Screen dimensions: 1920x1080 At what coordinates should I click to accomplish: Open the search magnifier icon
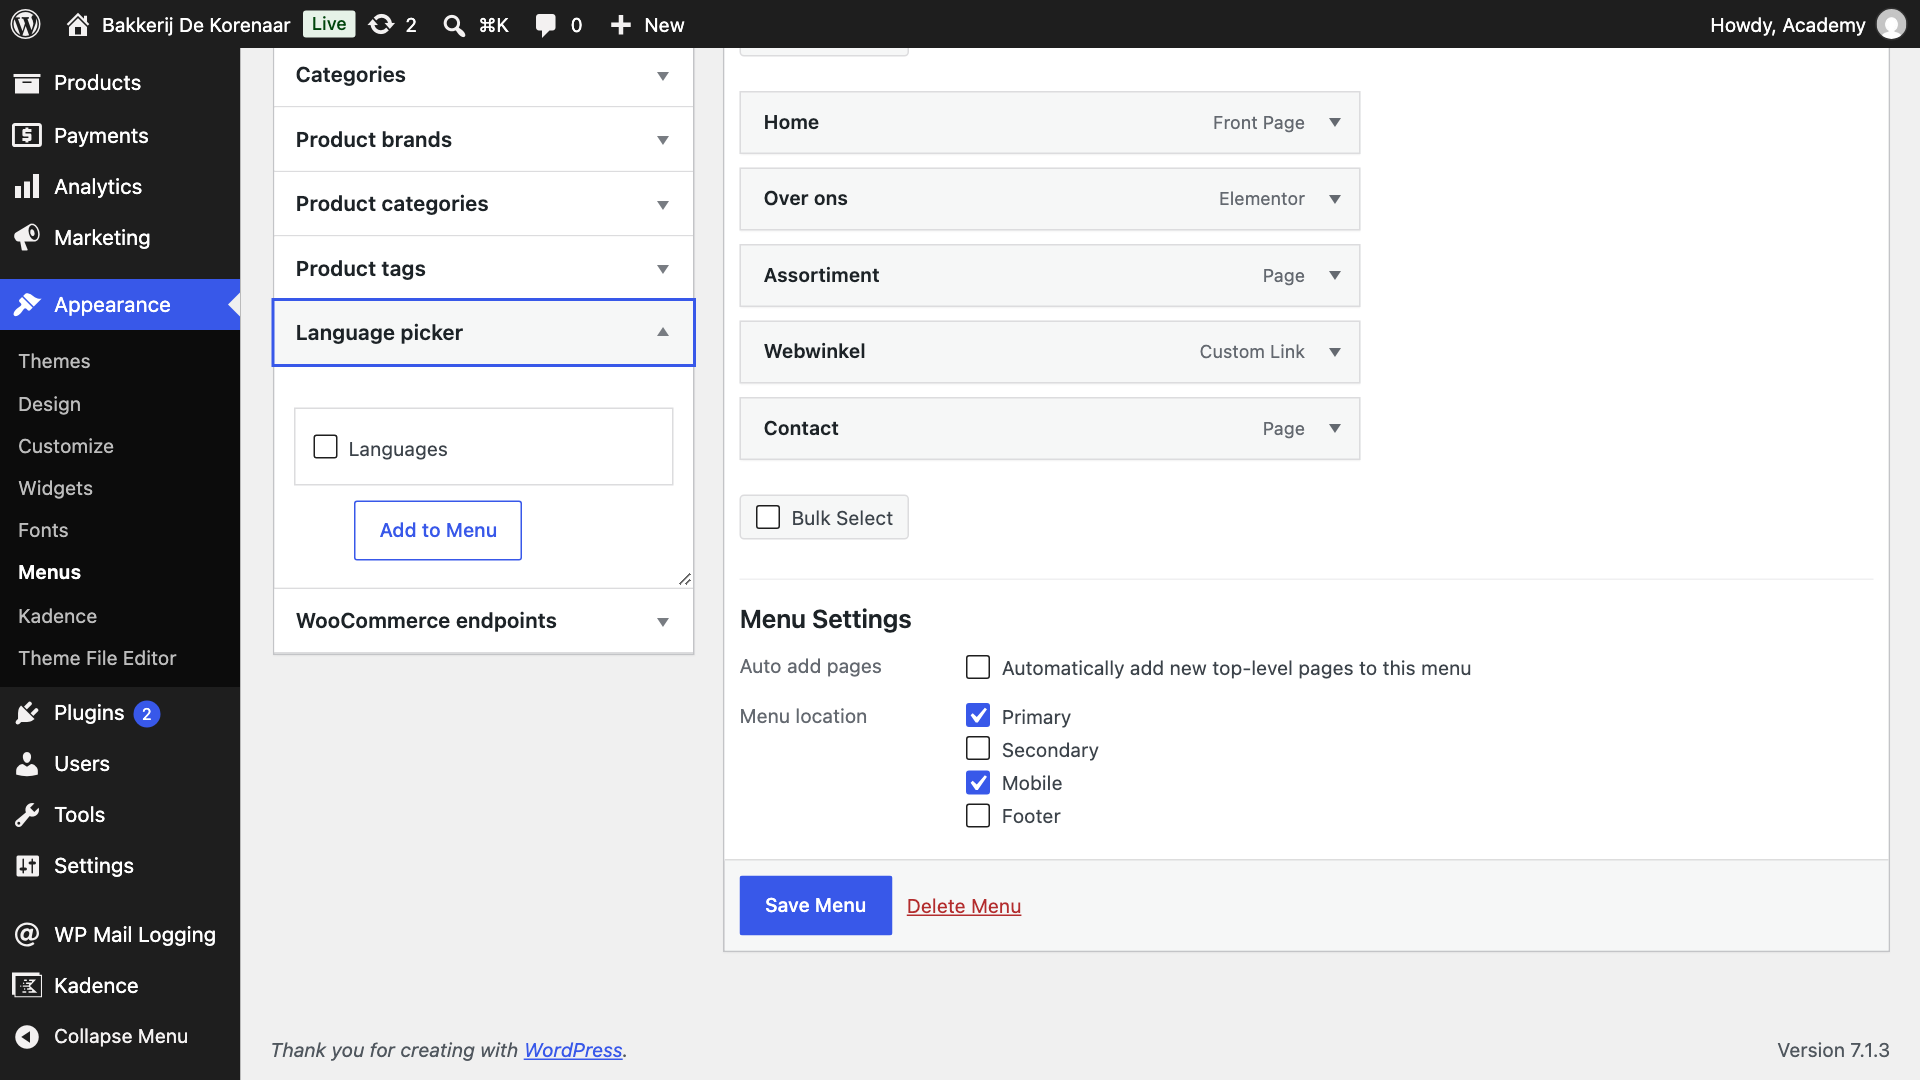click(454, 25)
